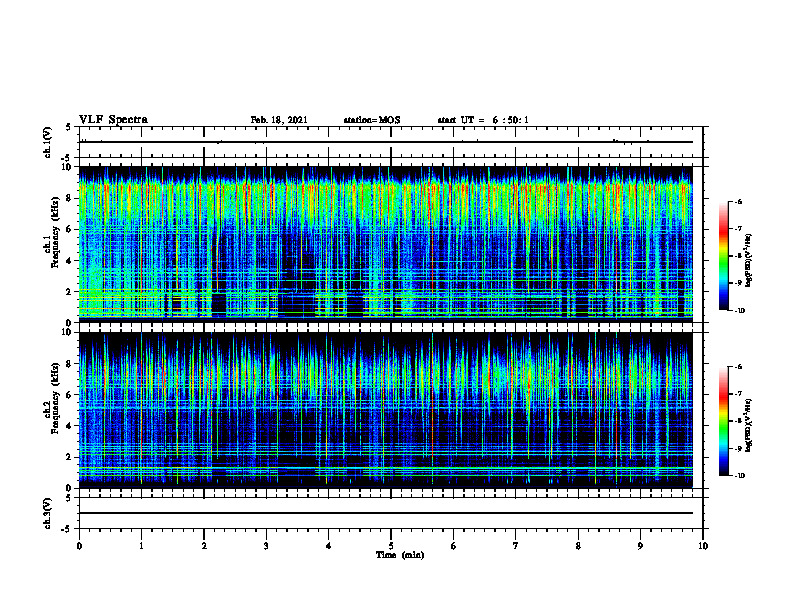Screen dimensions: 792x612
Task: Click time-axis tick label "5"
Action: coord(391,546)
